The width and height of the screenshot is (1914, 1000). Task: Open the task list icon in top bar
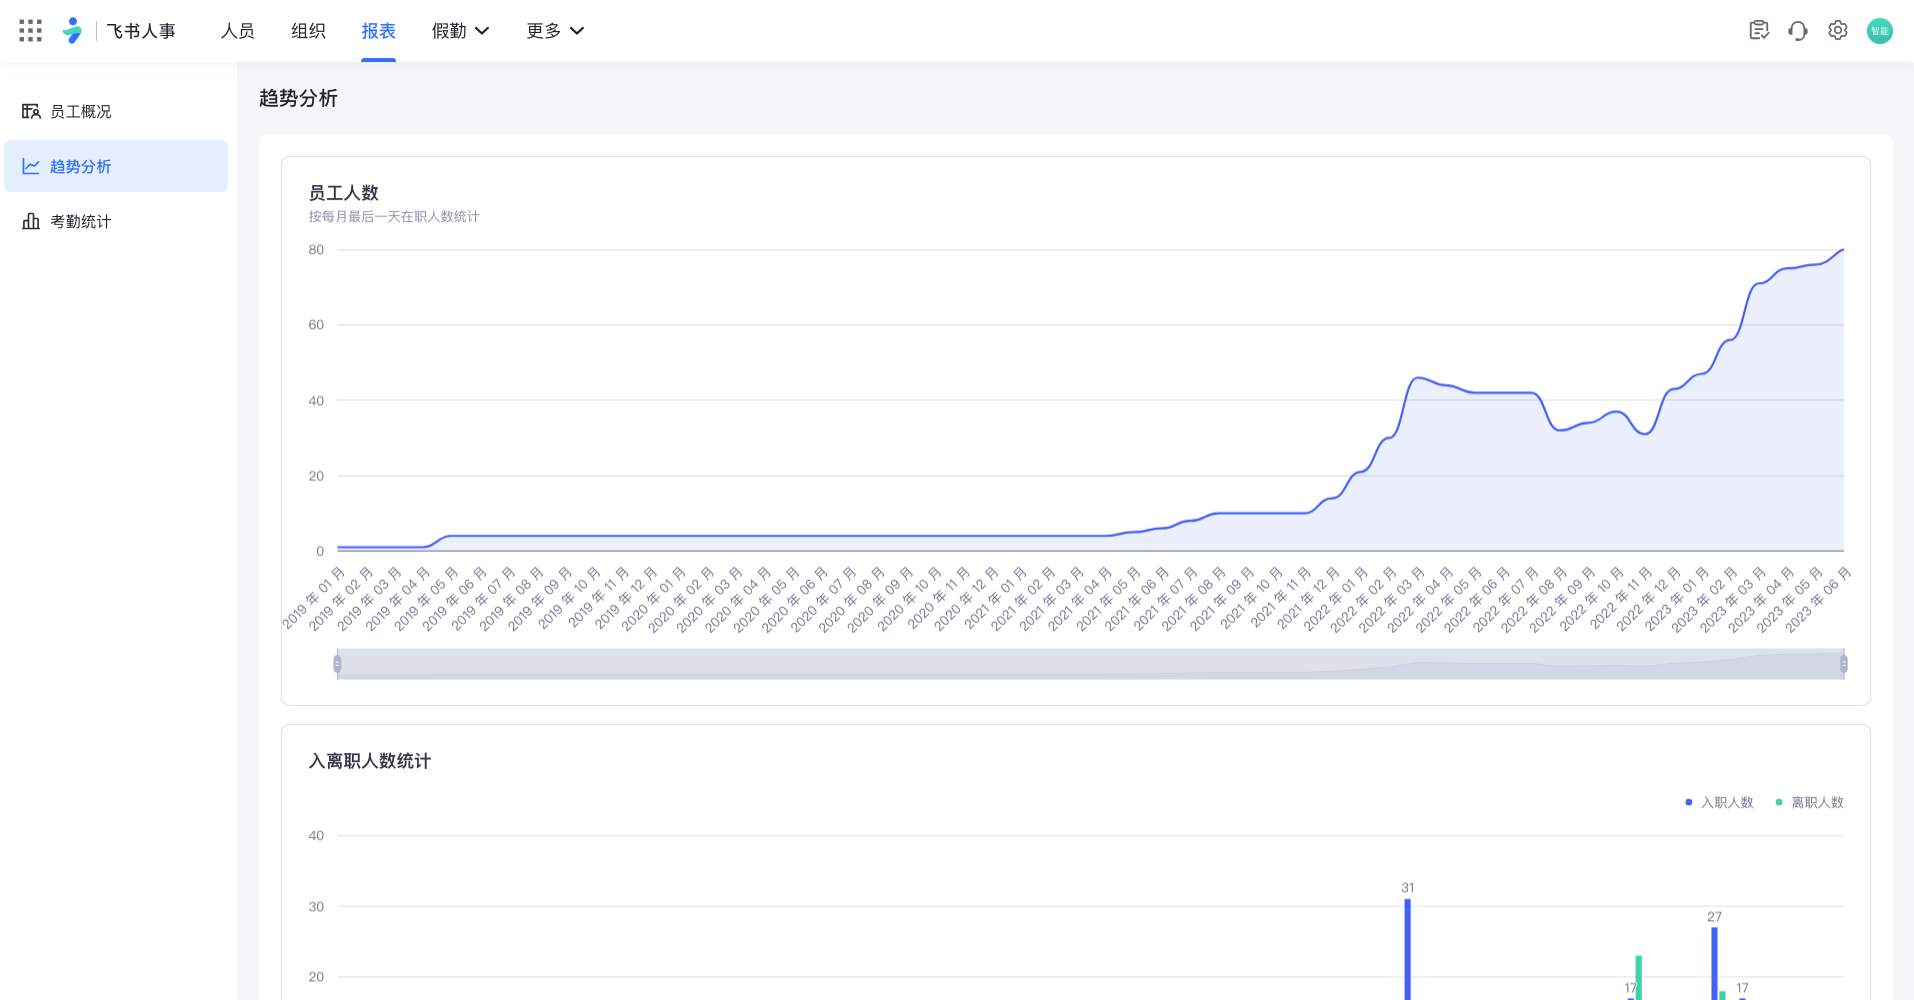coord(1759,31)
